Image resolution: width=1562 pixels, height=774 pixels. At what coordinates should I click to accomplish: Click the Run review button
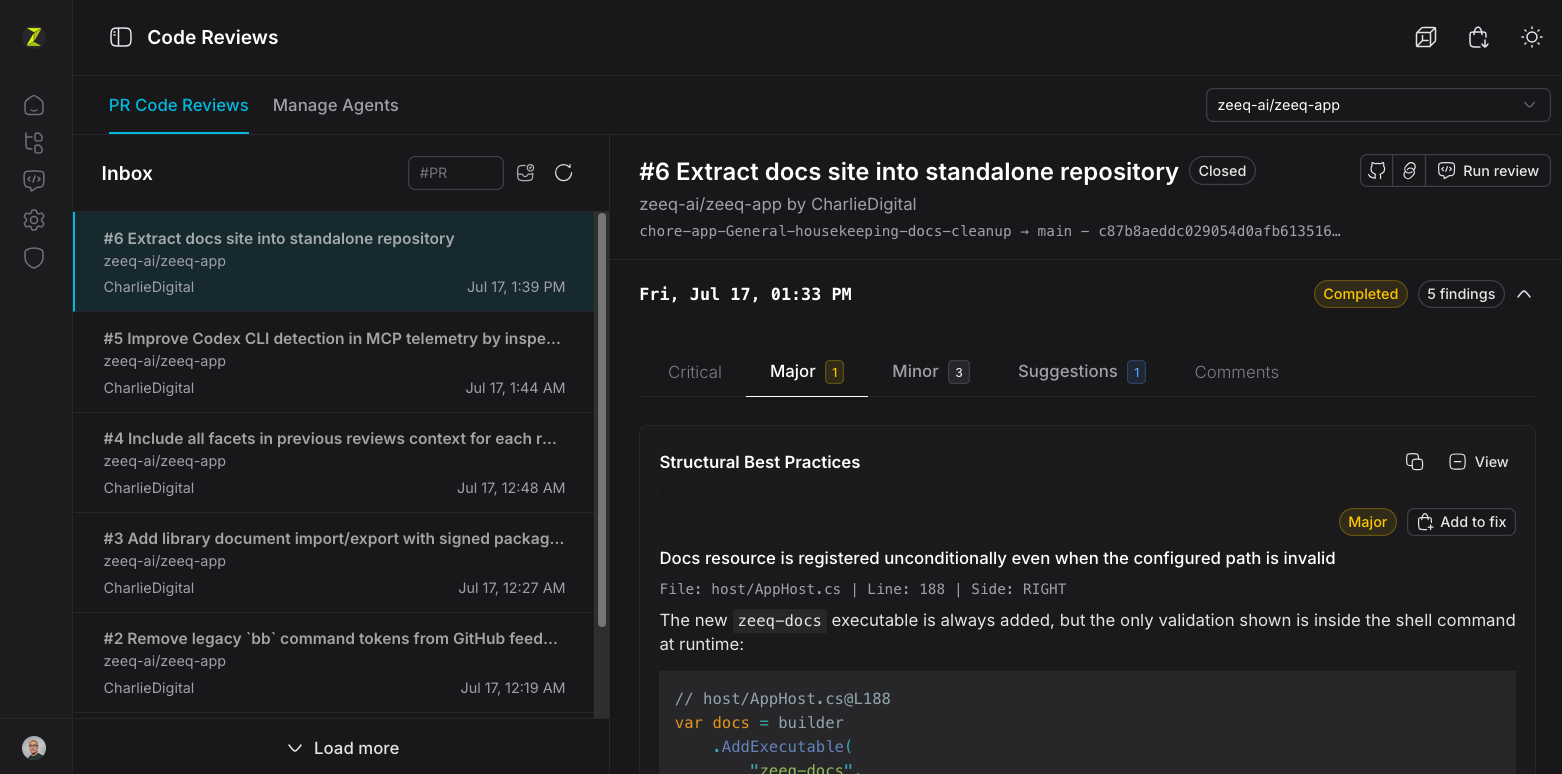pyautogui.click(x=1488, y=171)
